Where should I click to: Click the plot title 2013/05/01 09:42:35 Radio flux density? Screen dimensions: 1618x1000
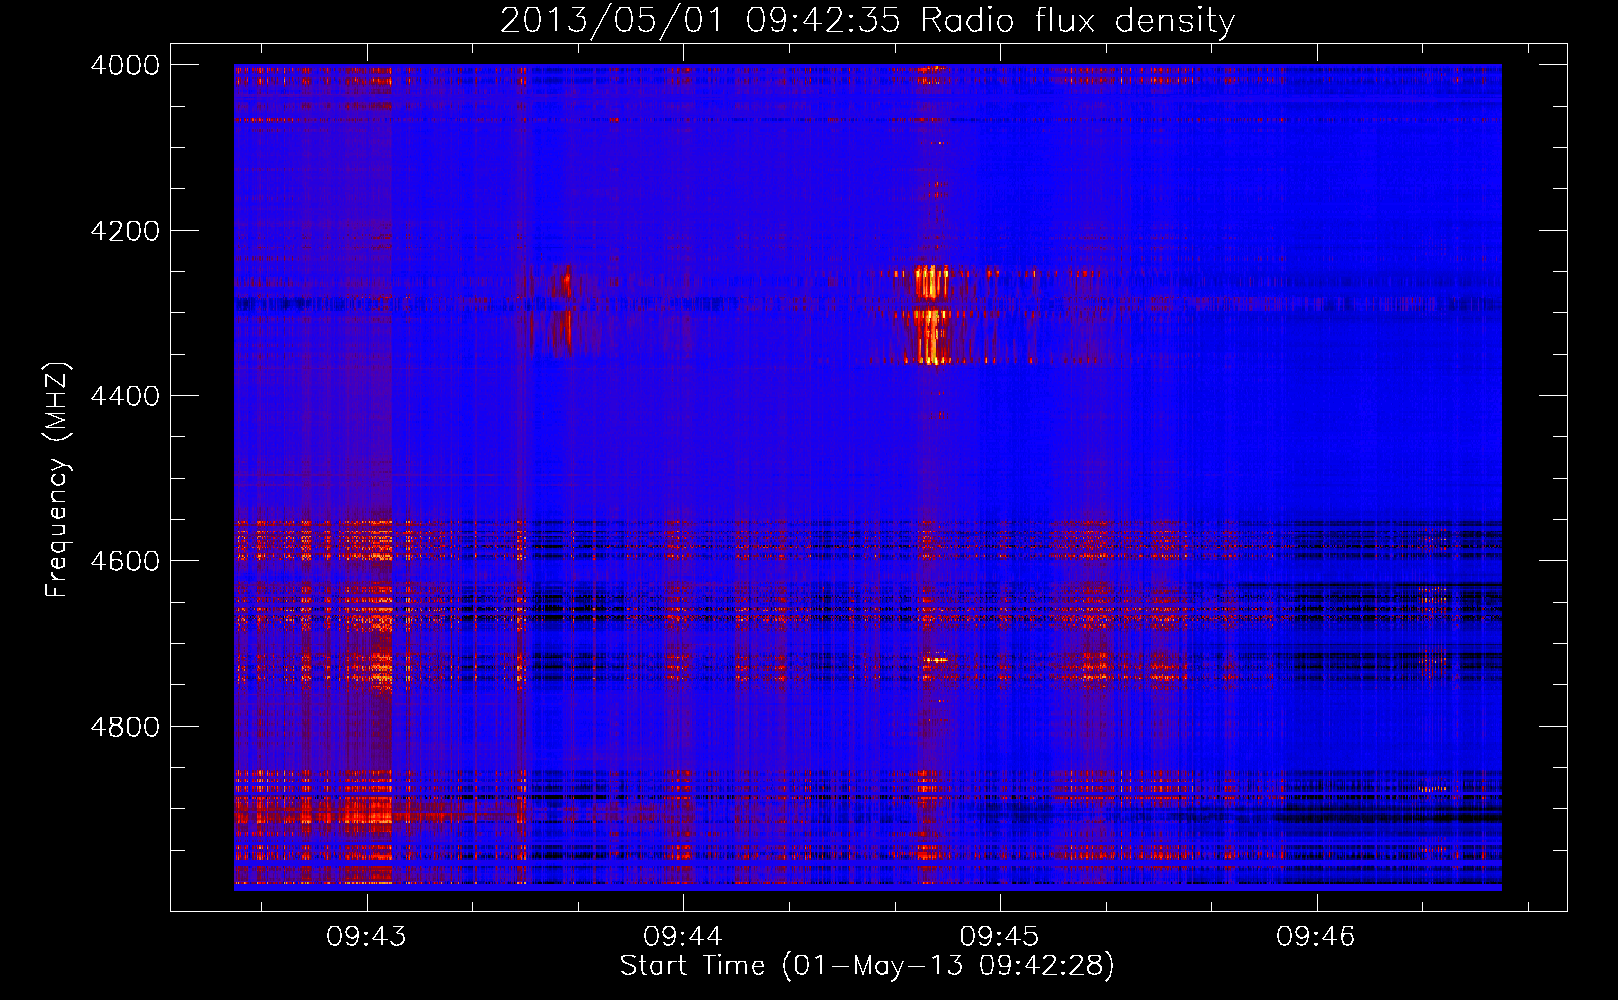867,21
